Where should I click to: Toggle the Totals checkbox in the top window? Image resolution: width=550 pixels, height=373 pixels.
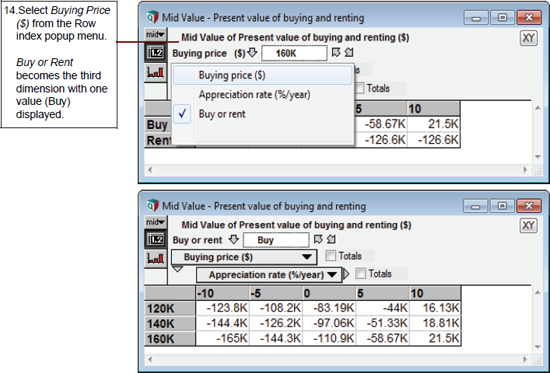pyautogui.click(x=359, y=88)
